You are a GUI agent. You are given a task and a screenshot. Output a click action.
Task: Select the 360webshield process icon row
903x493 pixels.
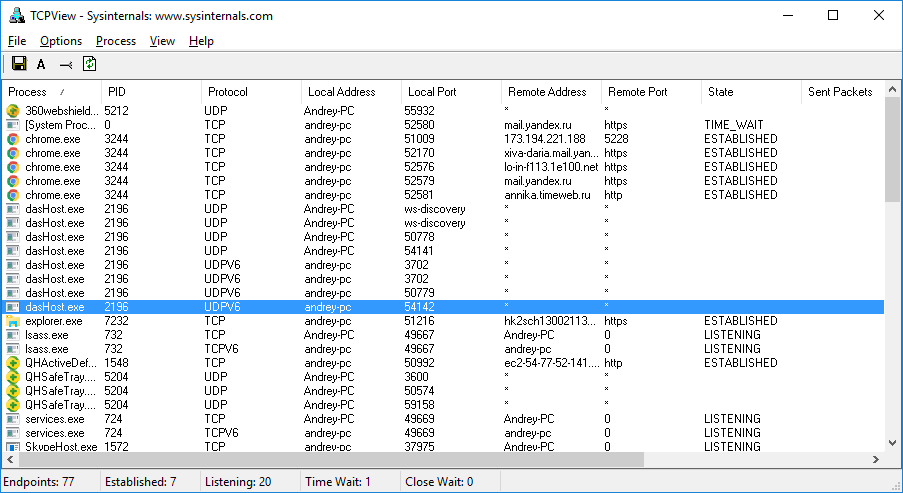point(13,111)
